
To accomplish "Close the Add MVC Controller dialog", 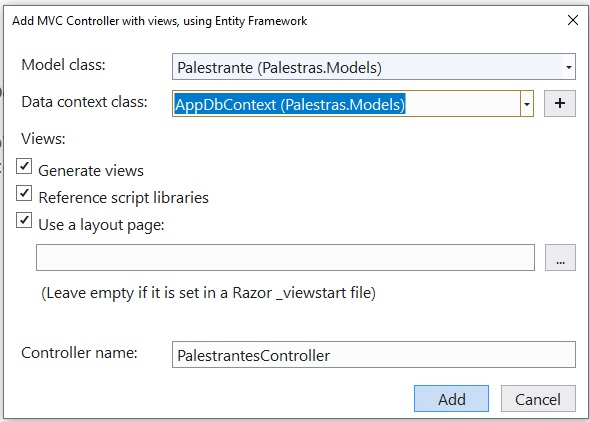I will point(573,20).
